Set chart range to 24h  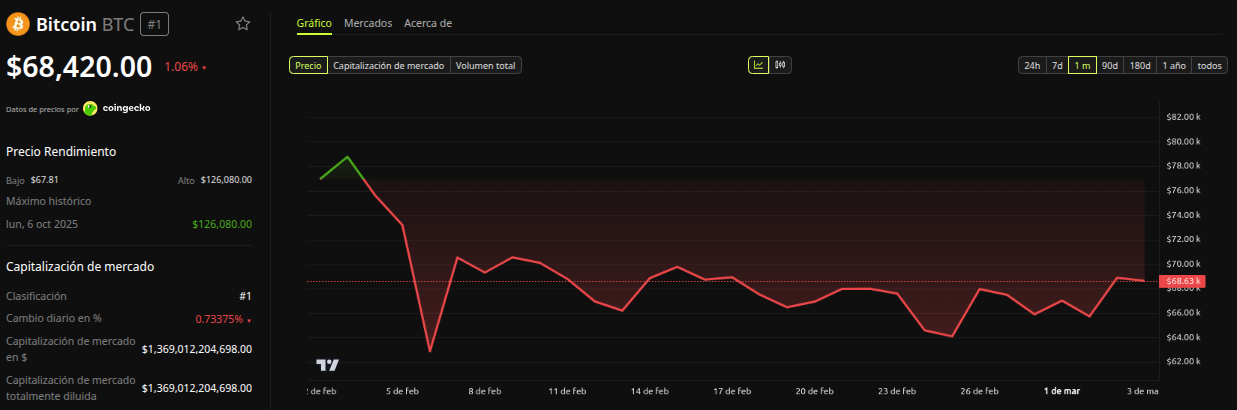tap(1031, 65)
